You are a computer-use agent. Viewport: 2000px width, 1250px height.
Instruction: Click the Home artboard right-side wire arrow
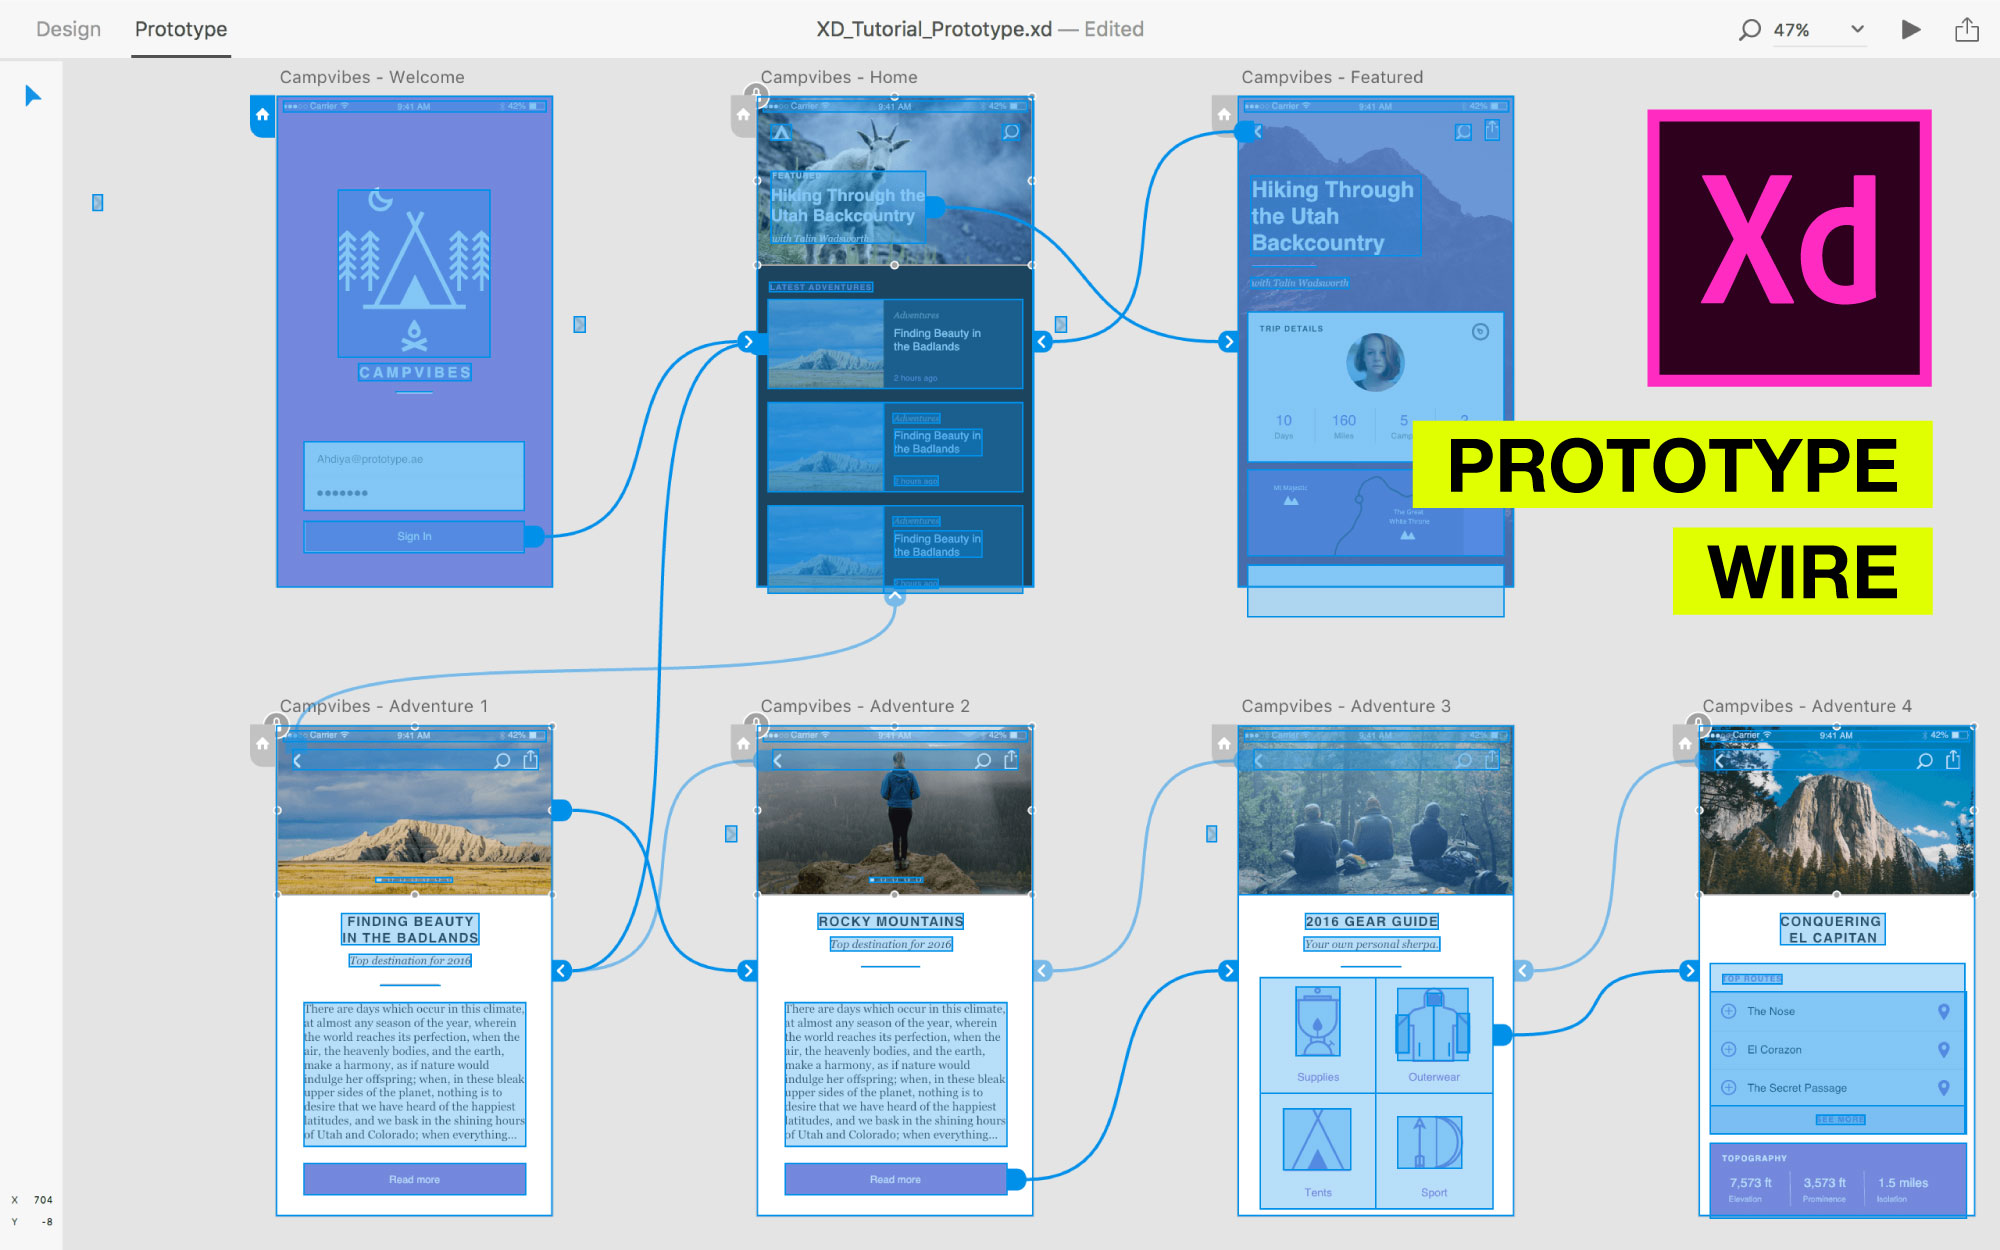click(1043, 342)
